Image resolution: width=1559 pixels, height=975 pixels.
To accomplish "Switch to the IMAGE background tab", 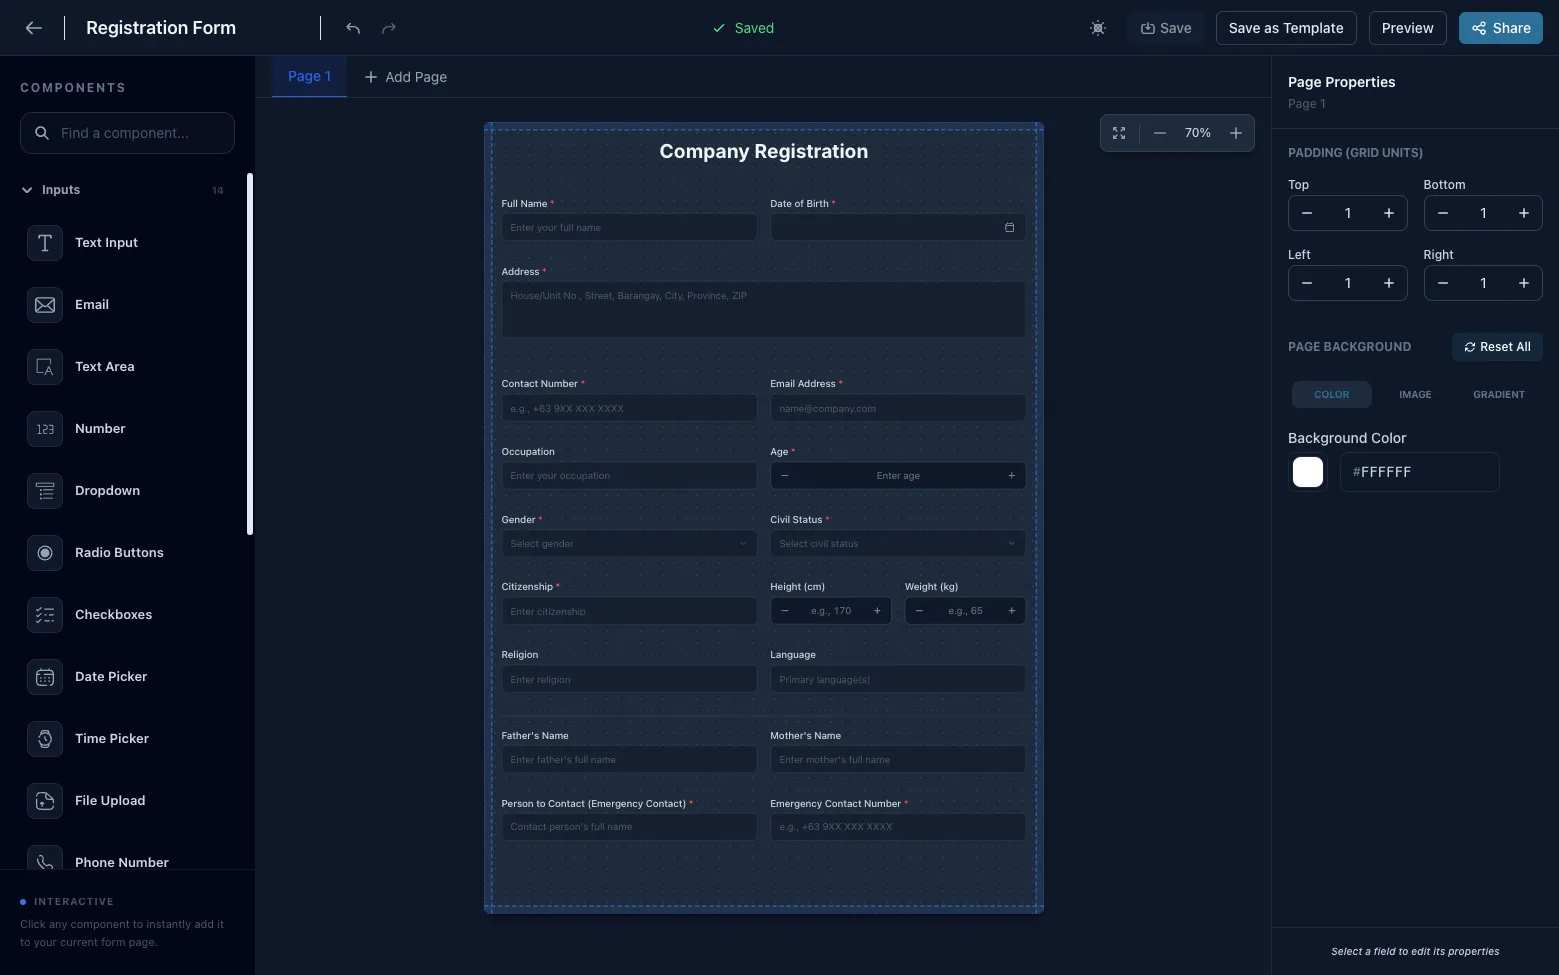I will 1415,394.
